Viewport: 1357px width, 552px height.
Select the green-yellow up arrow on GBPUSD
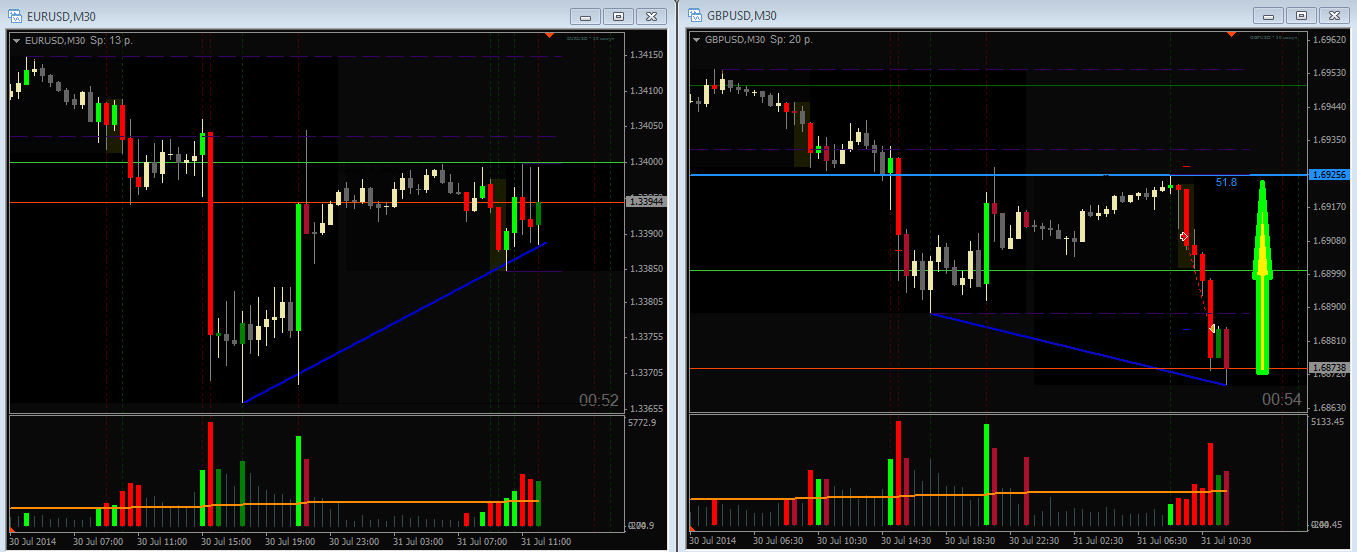[x=1263, y=278]
